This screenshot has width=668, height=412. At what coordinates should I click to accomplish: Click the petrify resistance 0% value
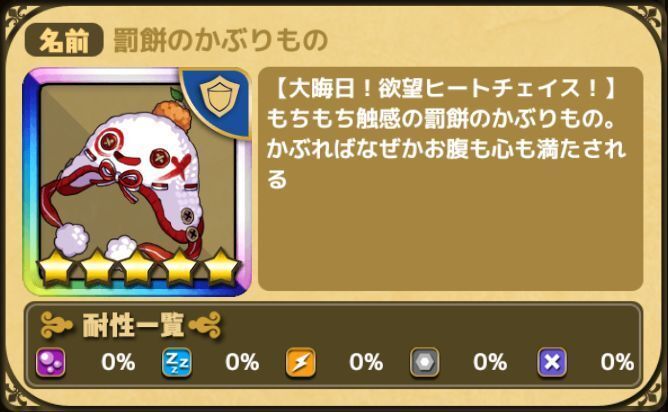(x=490, y=363)
